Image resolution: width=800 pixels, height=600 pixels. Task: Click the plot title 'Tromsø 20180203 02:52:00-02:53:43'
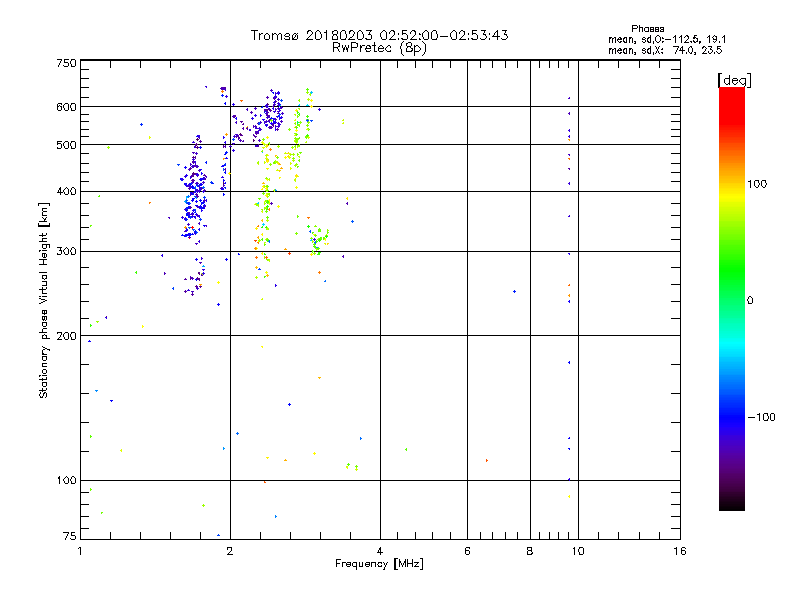point(379,35)
